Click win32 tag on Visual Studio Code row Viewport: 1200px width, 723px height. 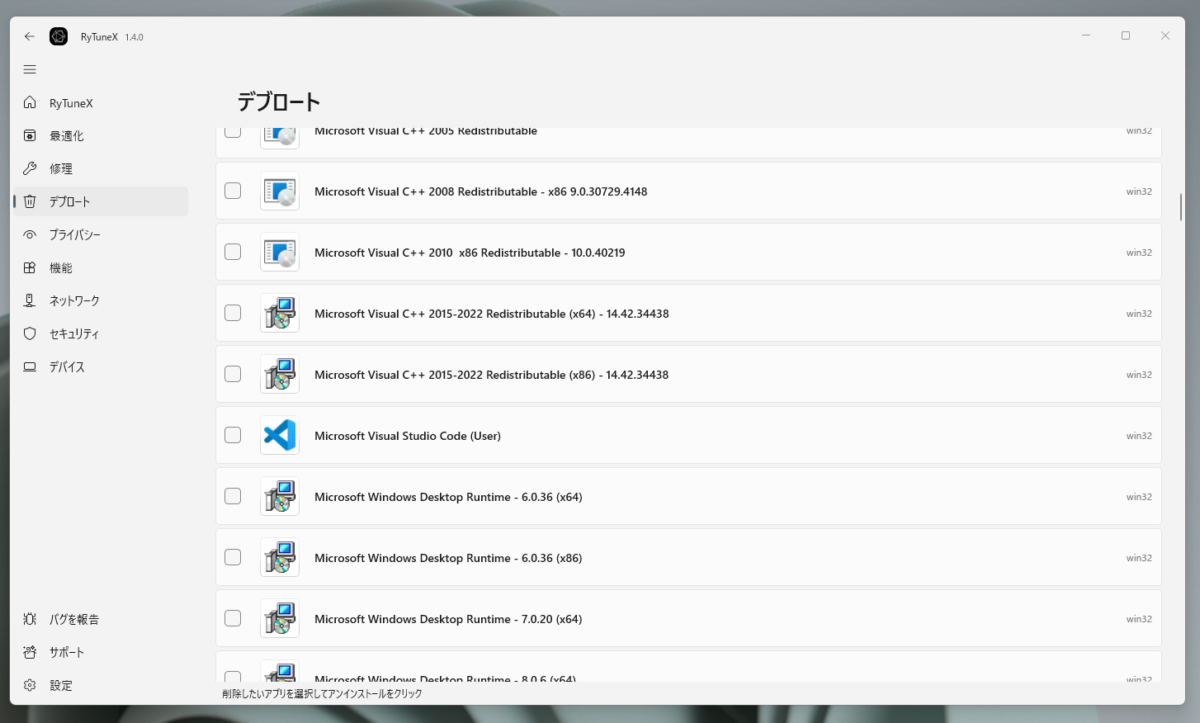point(1139,436)
